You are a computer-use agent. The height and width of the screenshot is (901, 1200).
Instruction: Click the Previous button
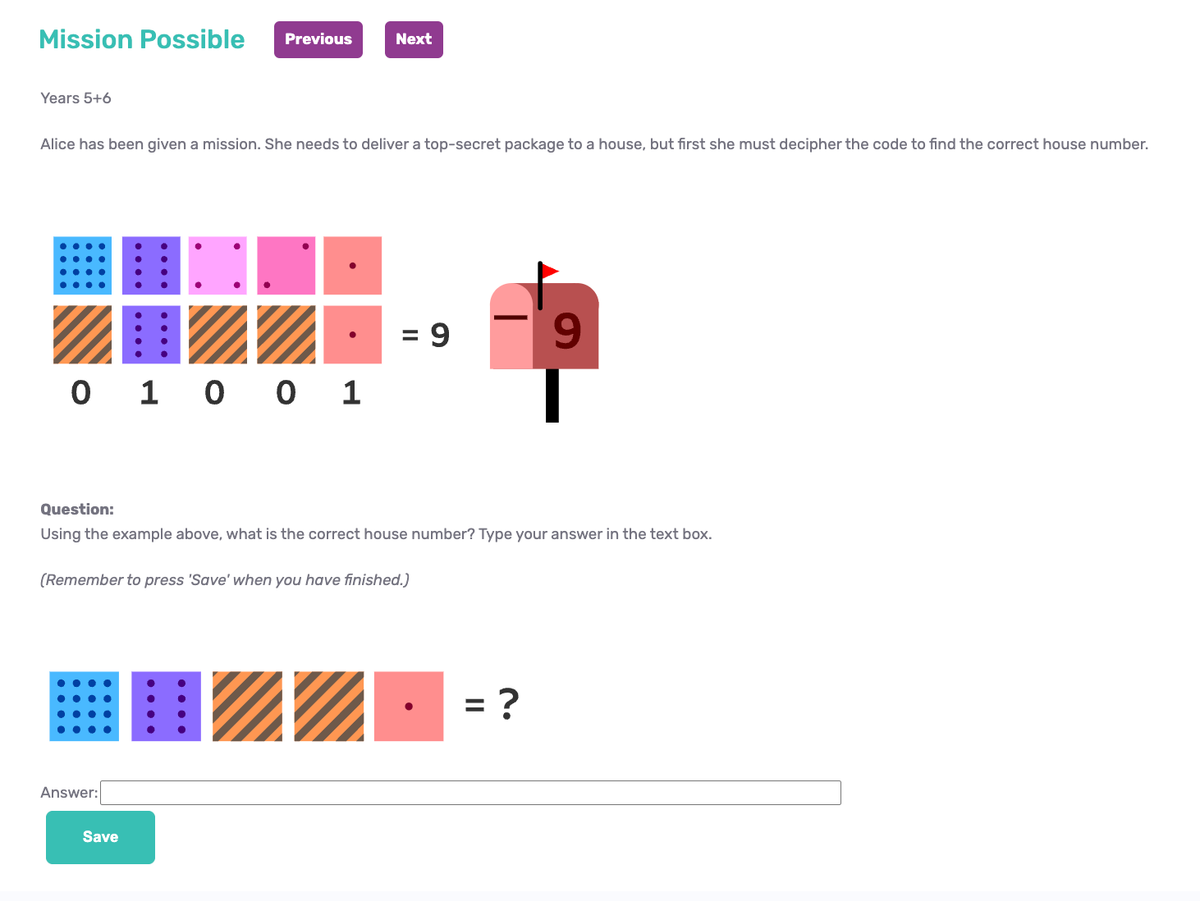318,40
